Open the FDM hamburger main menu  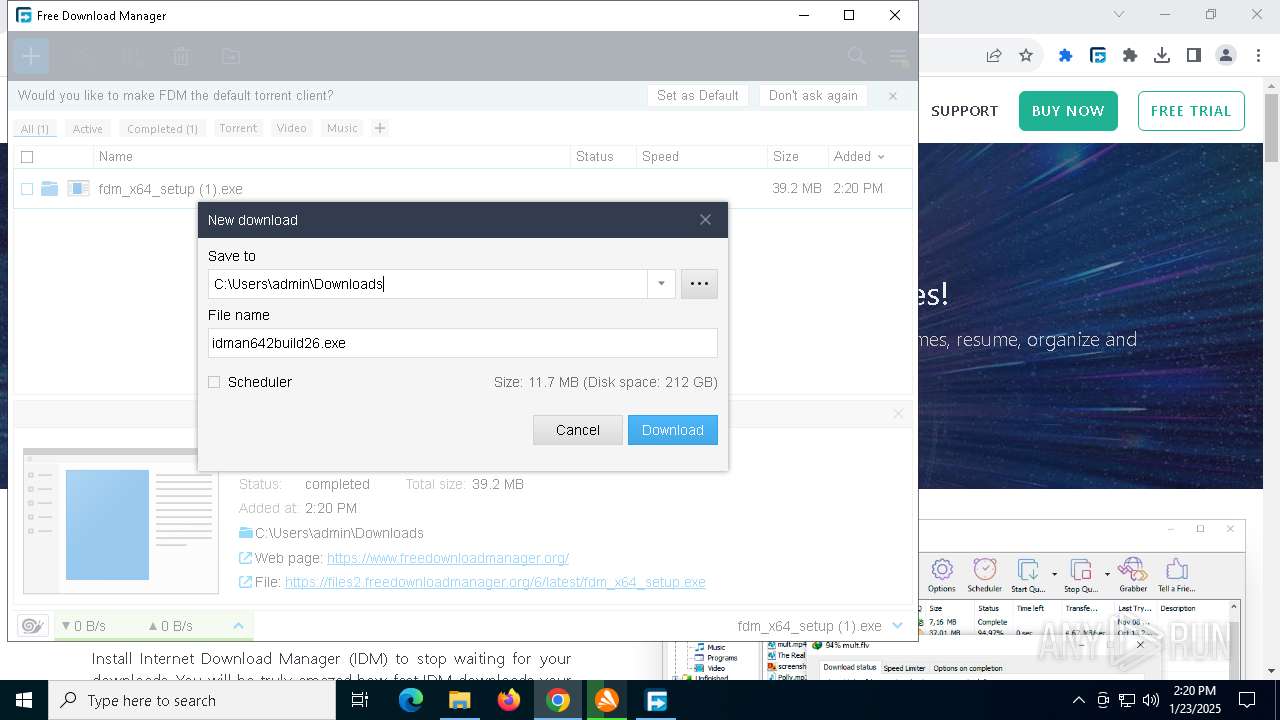click(898, 56)
